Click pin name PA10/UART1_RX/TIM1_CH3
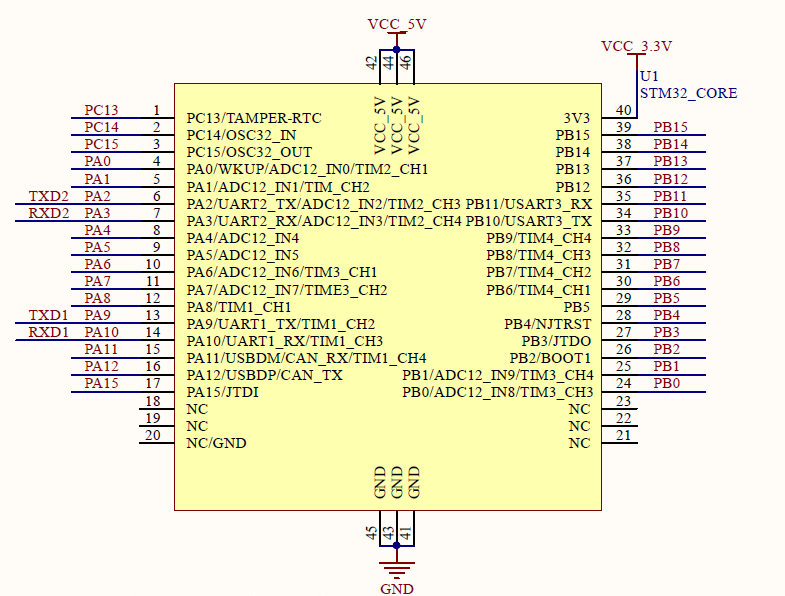 (285, 341)
